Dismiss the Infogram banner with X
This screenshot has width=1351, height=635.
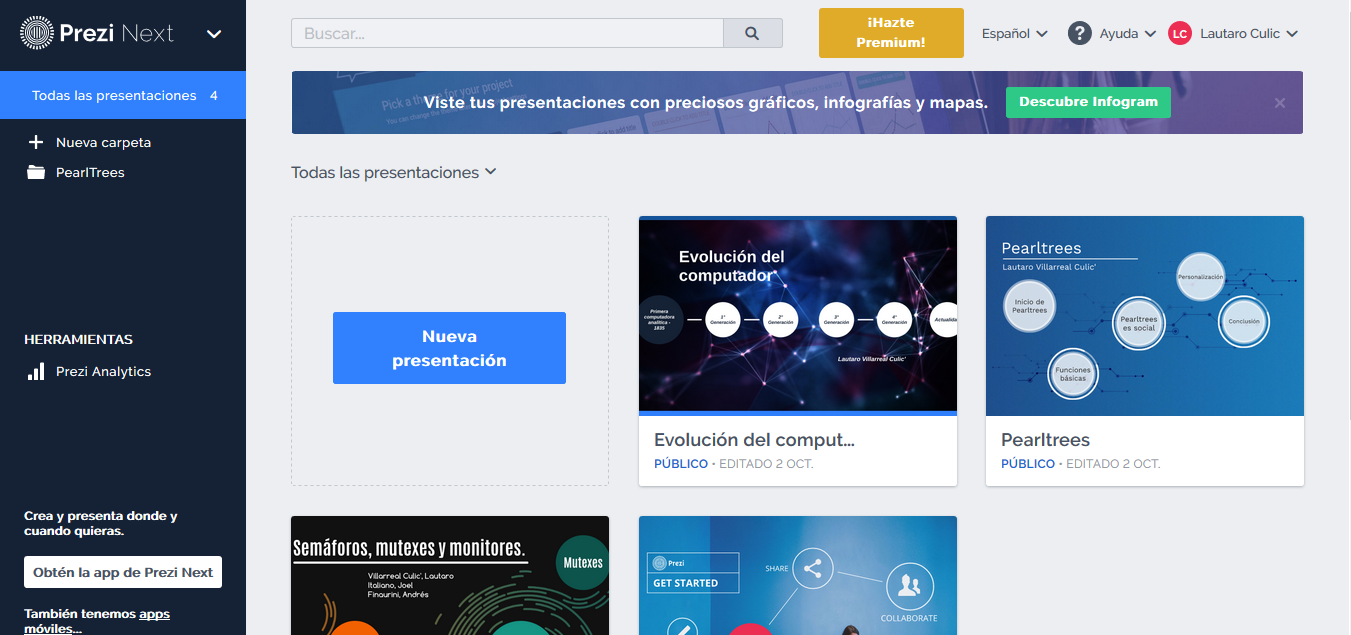click(x=1280, y=102)
